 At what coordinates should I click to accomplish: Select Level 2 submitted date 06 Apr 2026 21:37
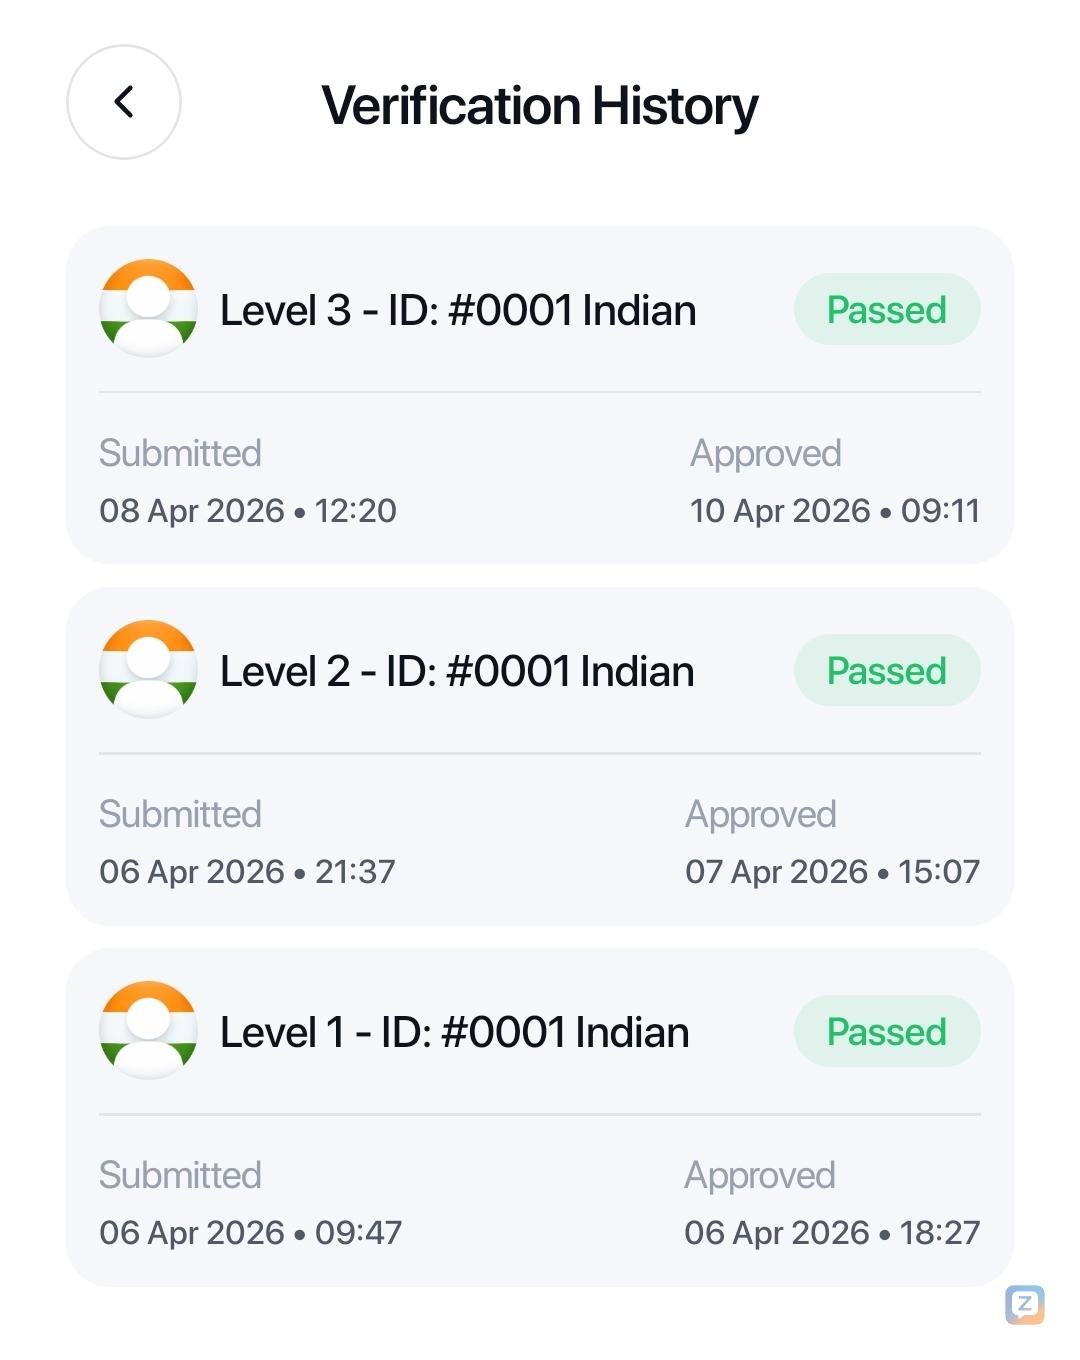coord(247,872)
